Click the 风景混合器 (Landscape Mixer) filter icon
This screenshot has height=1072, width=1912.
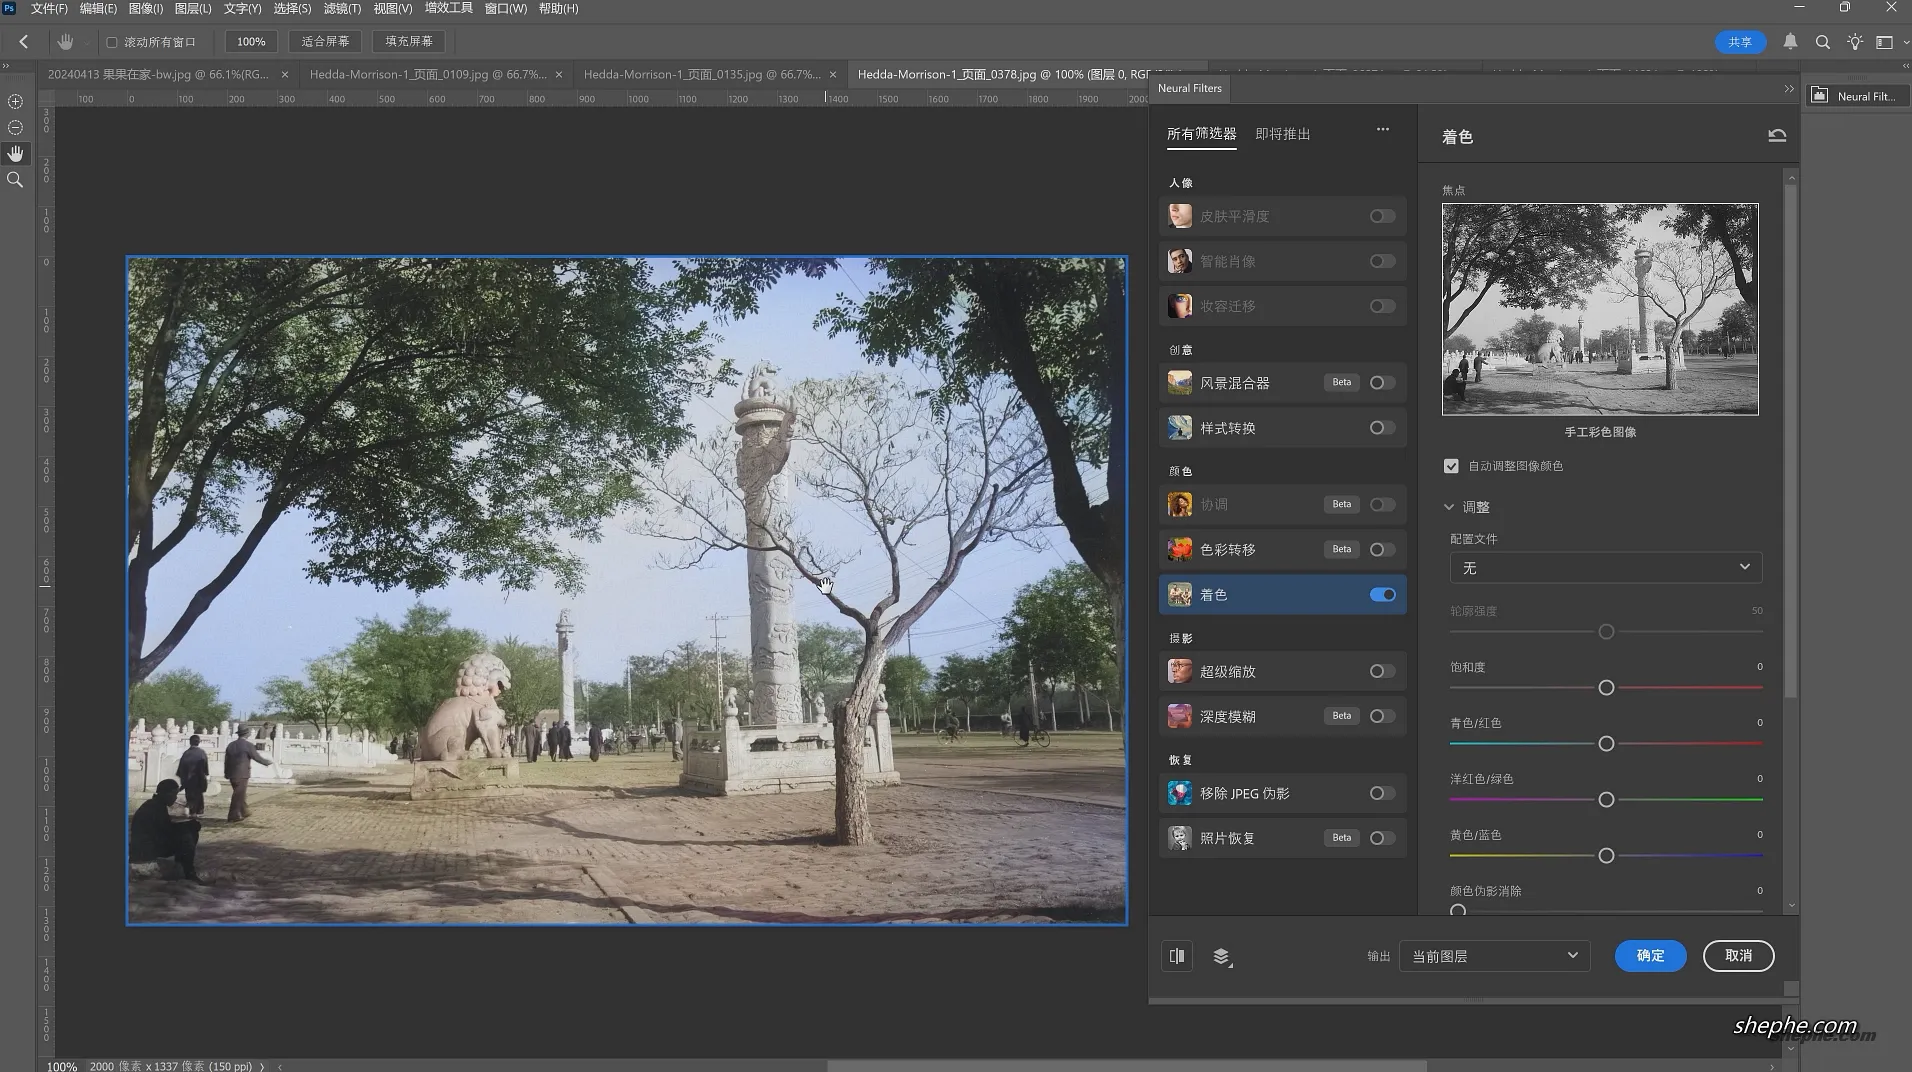click(x=1180, y=382)
